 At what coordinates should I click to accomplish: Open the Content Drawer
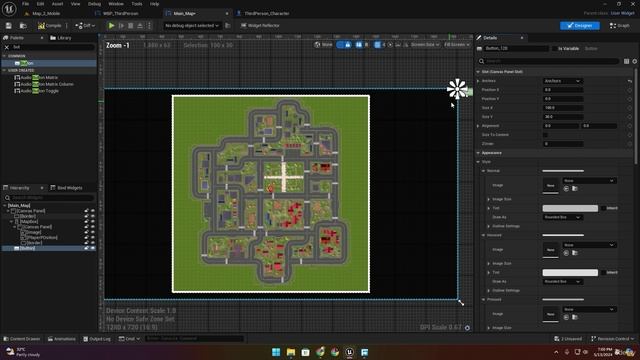coord(22,339)
